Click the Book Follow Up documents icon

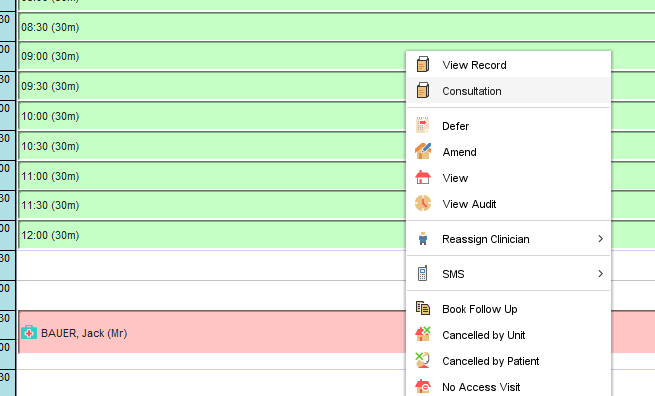pos(423,308)
